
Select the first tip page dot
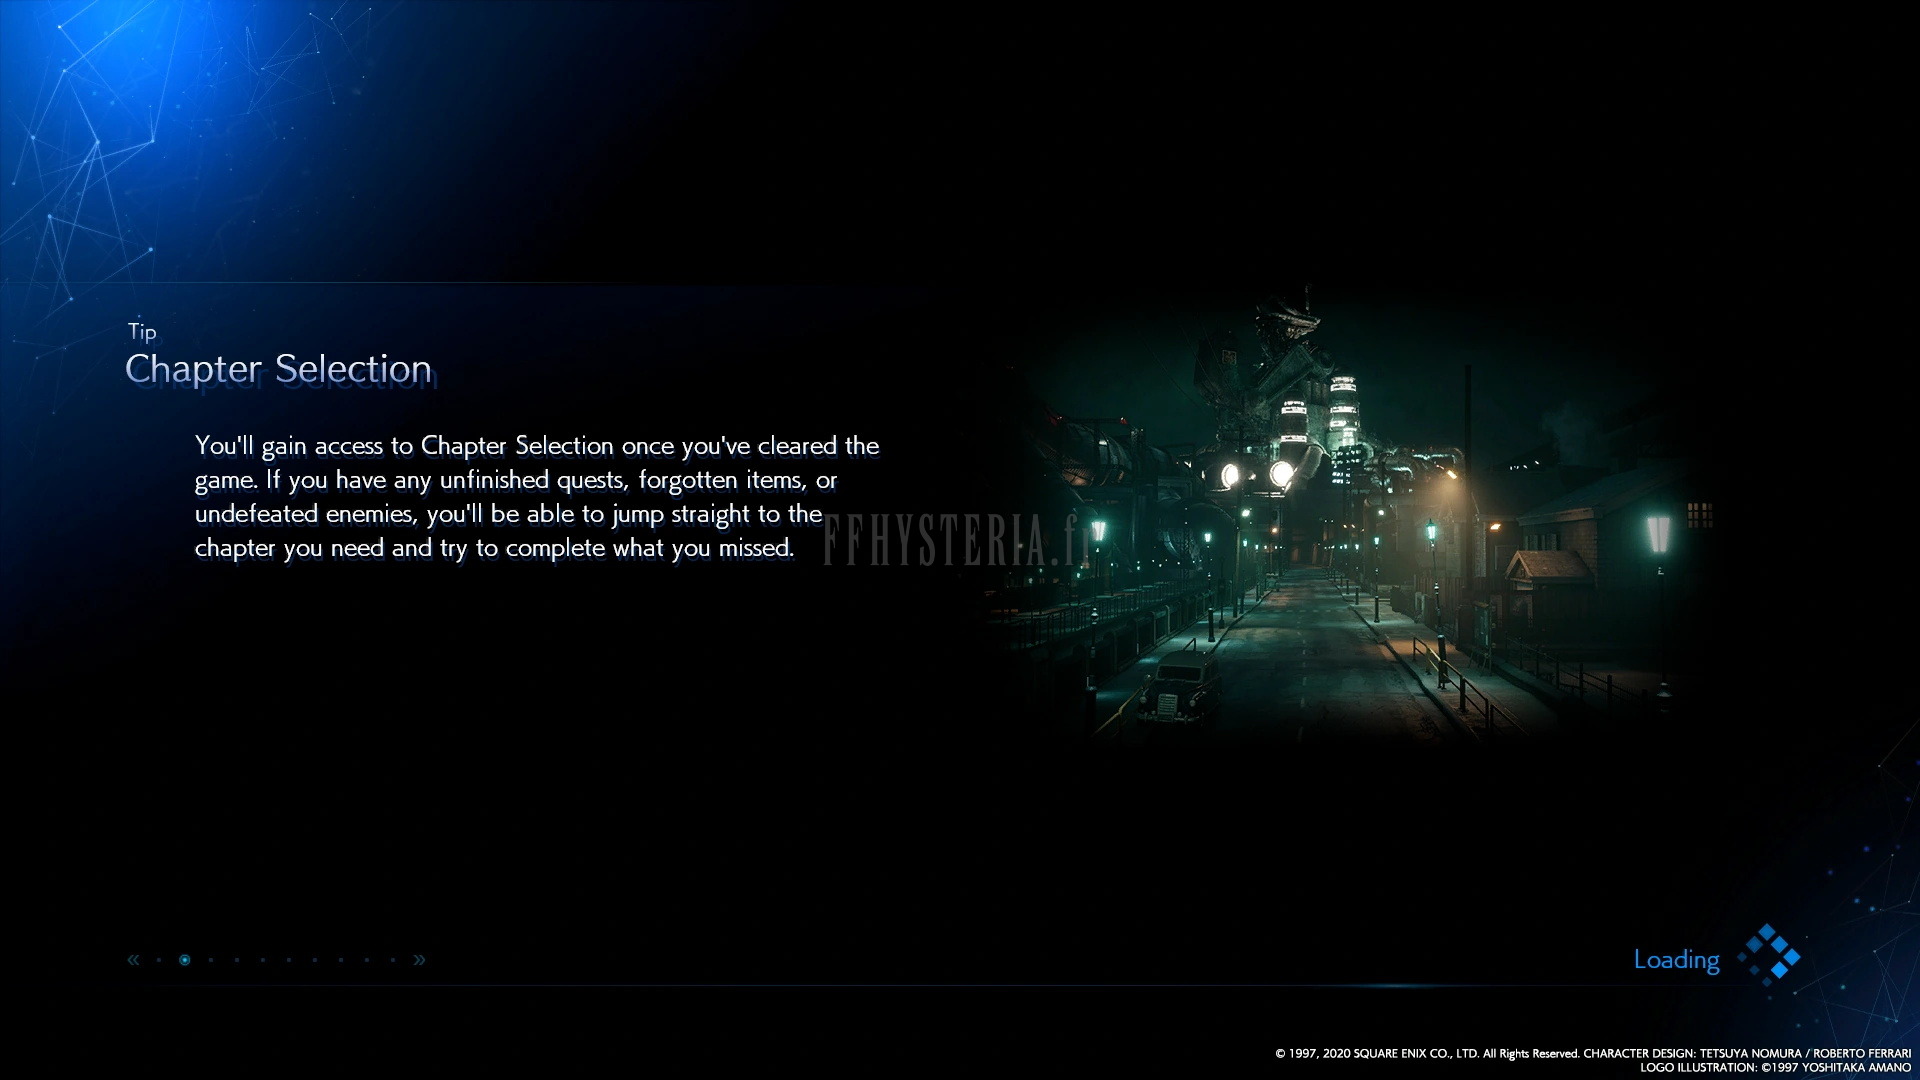[159, 960]
